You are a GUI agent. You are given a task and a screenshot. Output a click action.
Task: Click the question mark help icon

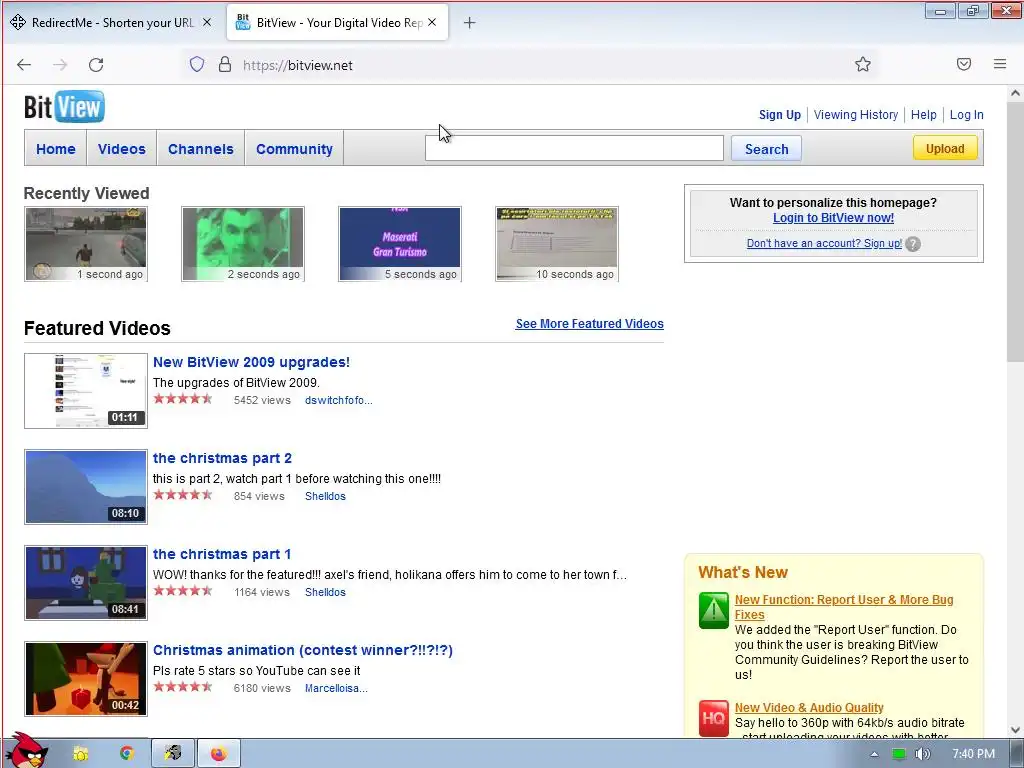[x=913, y=244]
